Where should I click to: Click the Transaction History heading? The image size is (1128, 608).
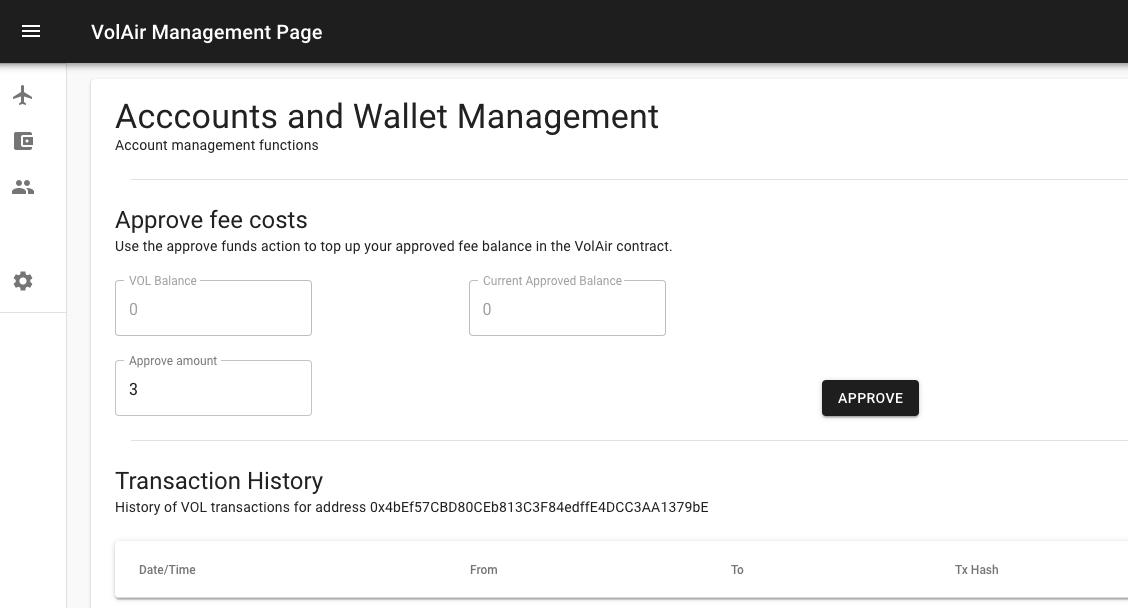click(219, 481)
